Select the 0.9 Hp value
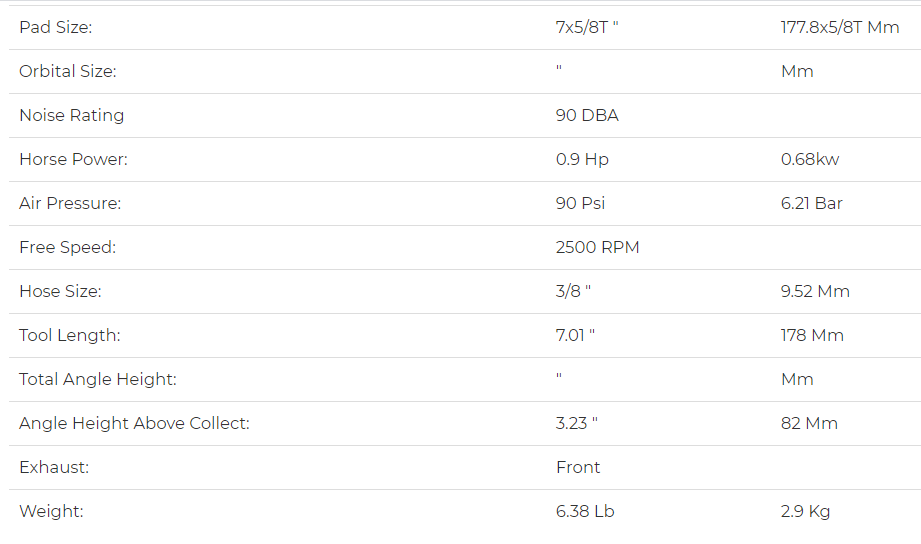This screenshot has height=544, width=921. tap(582, 160)
